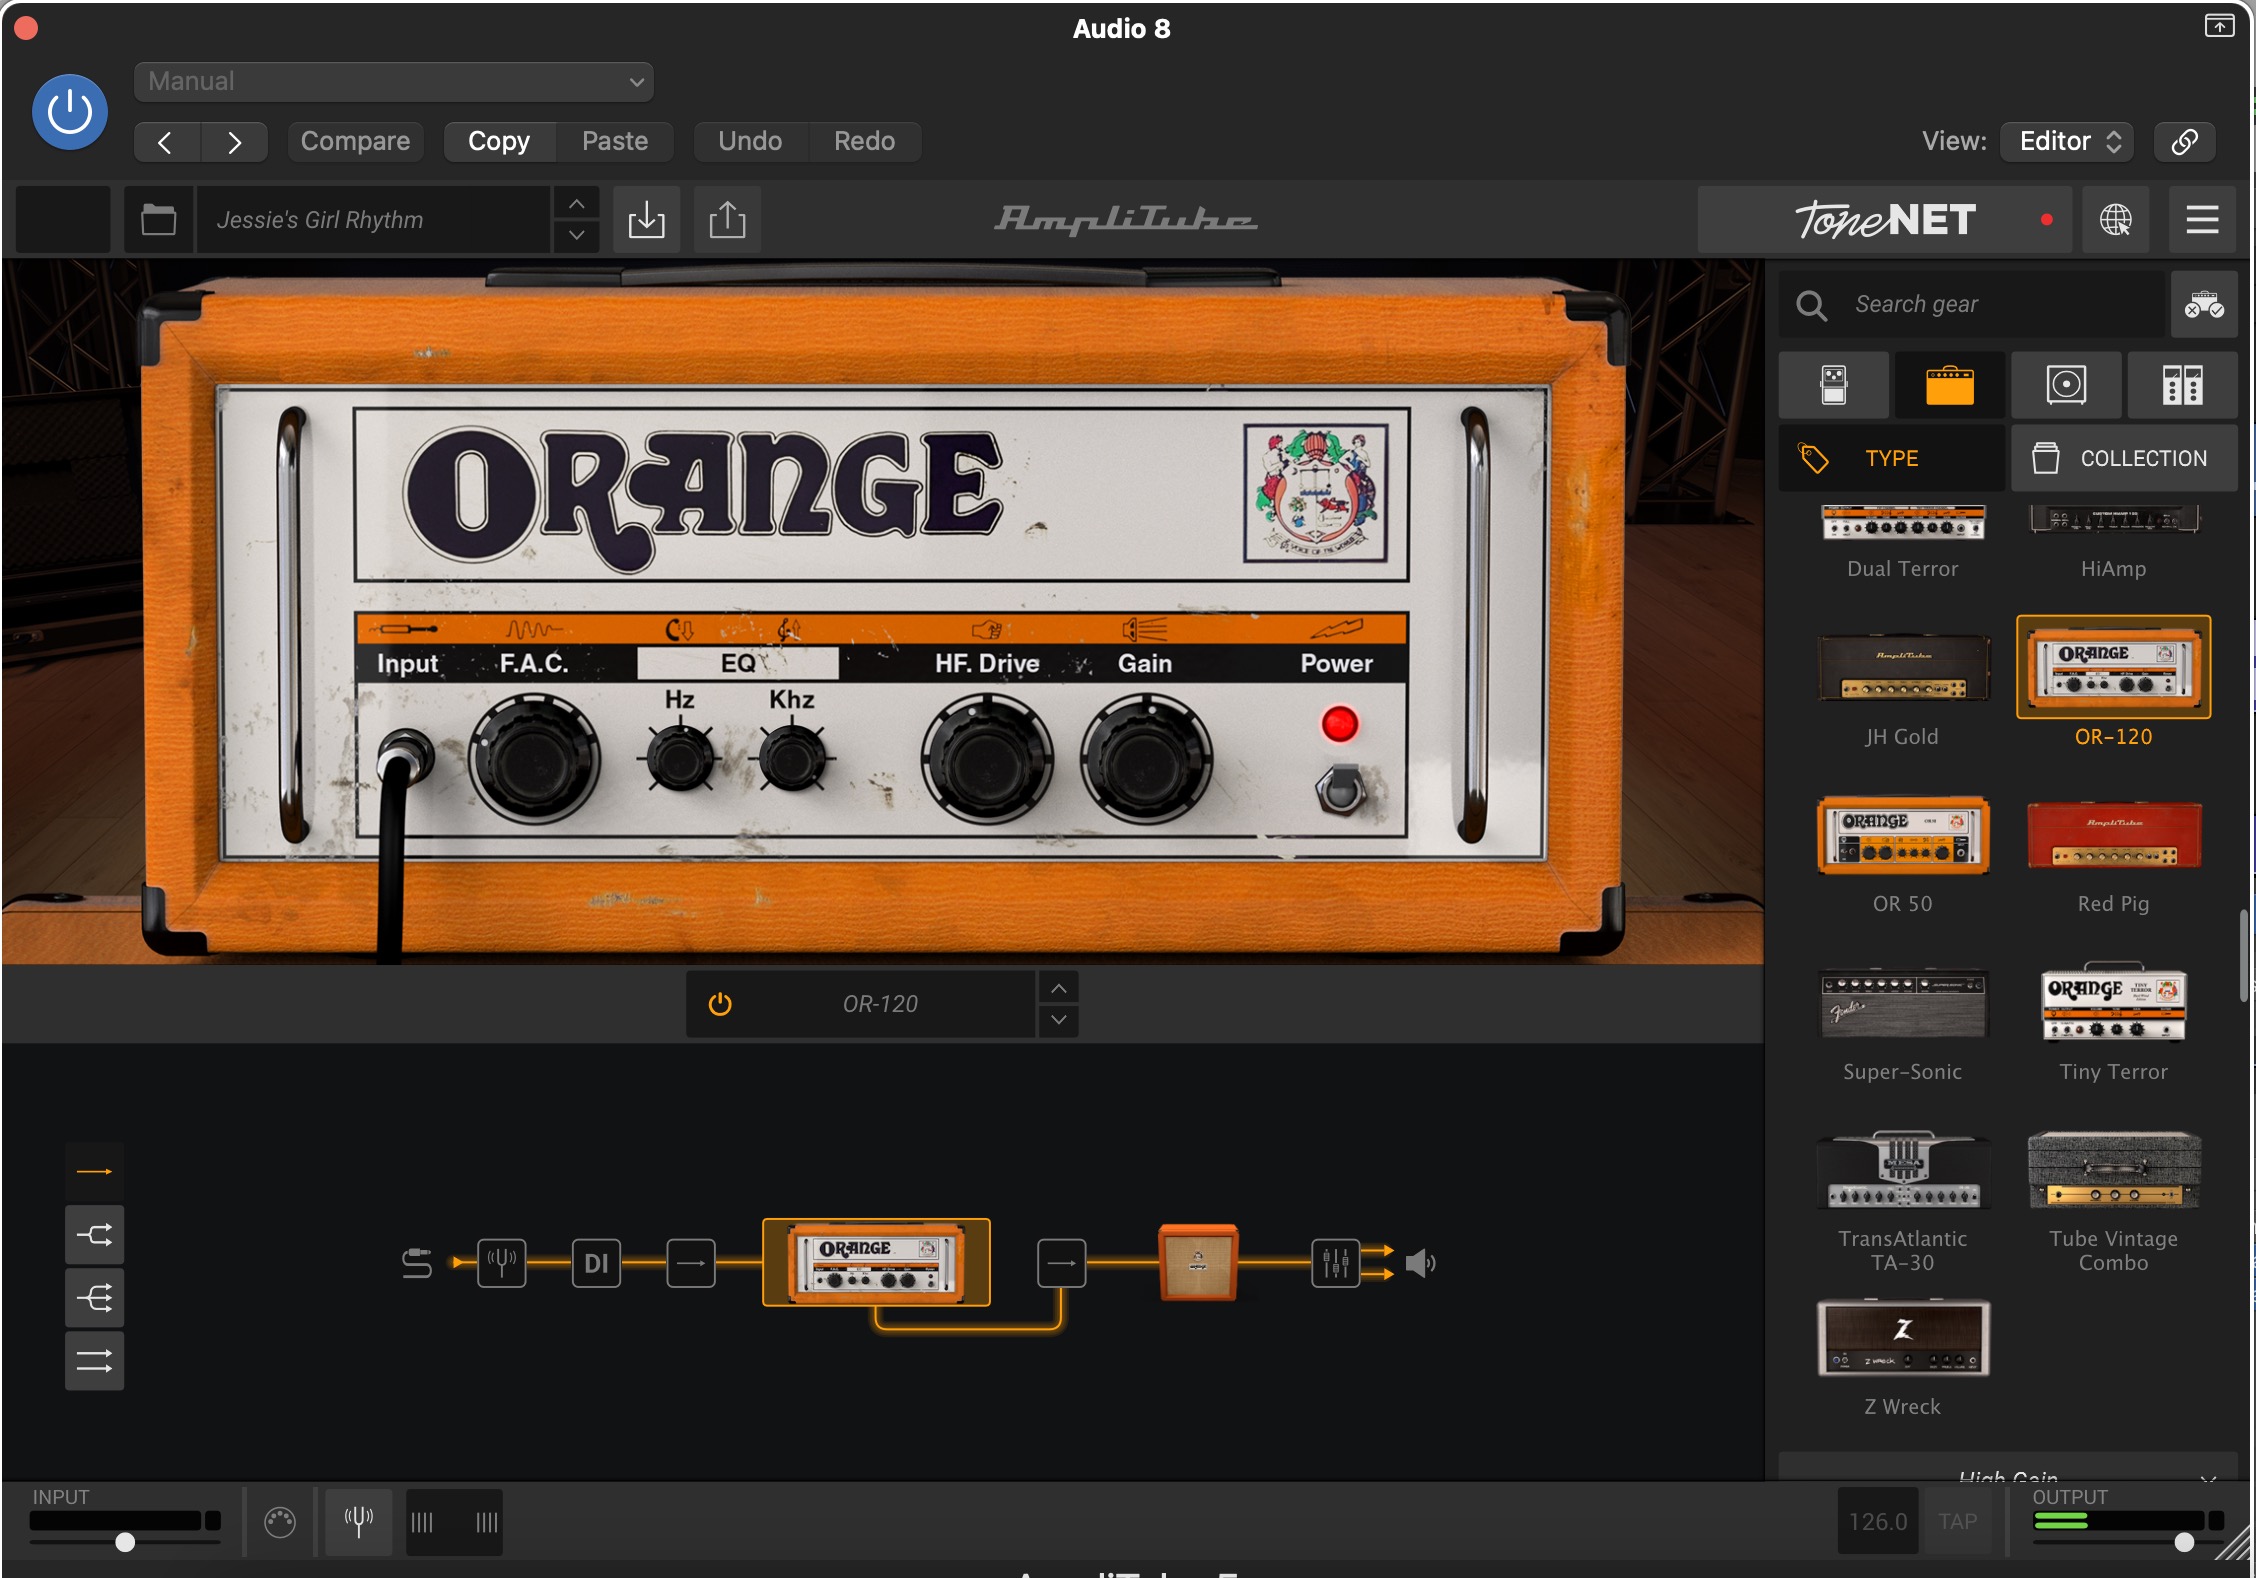The image size is (2256, 1578).
Task: Click OR-120 module up chevron
Action: pos(1058,988)
